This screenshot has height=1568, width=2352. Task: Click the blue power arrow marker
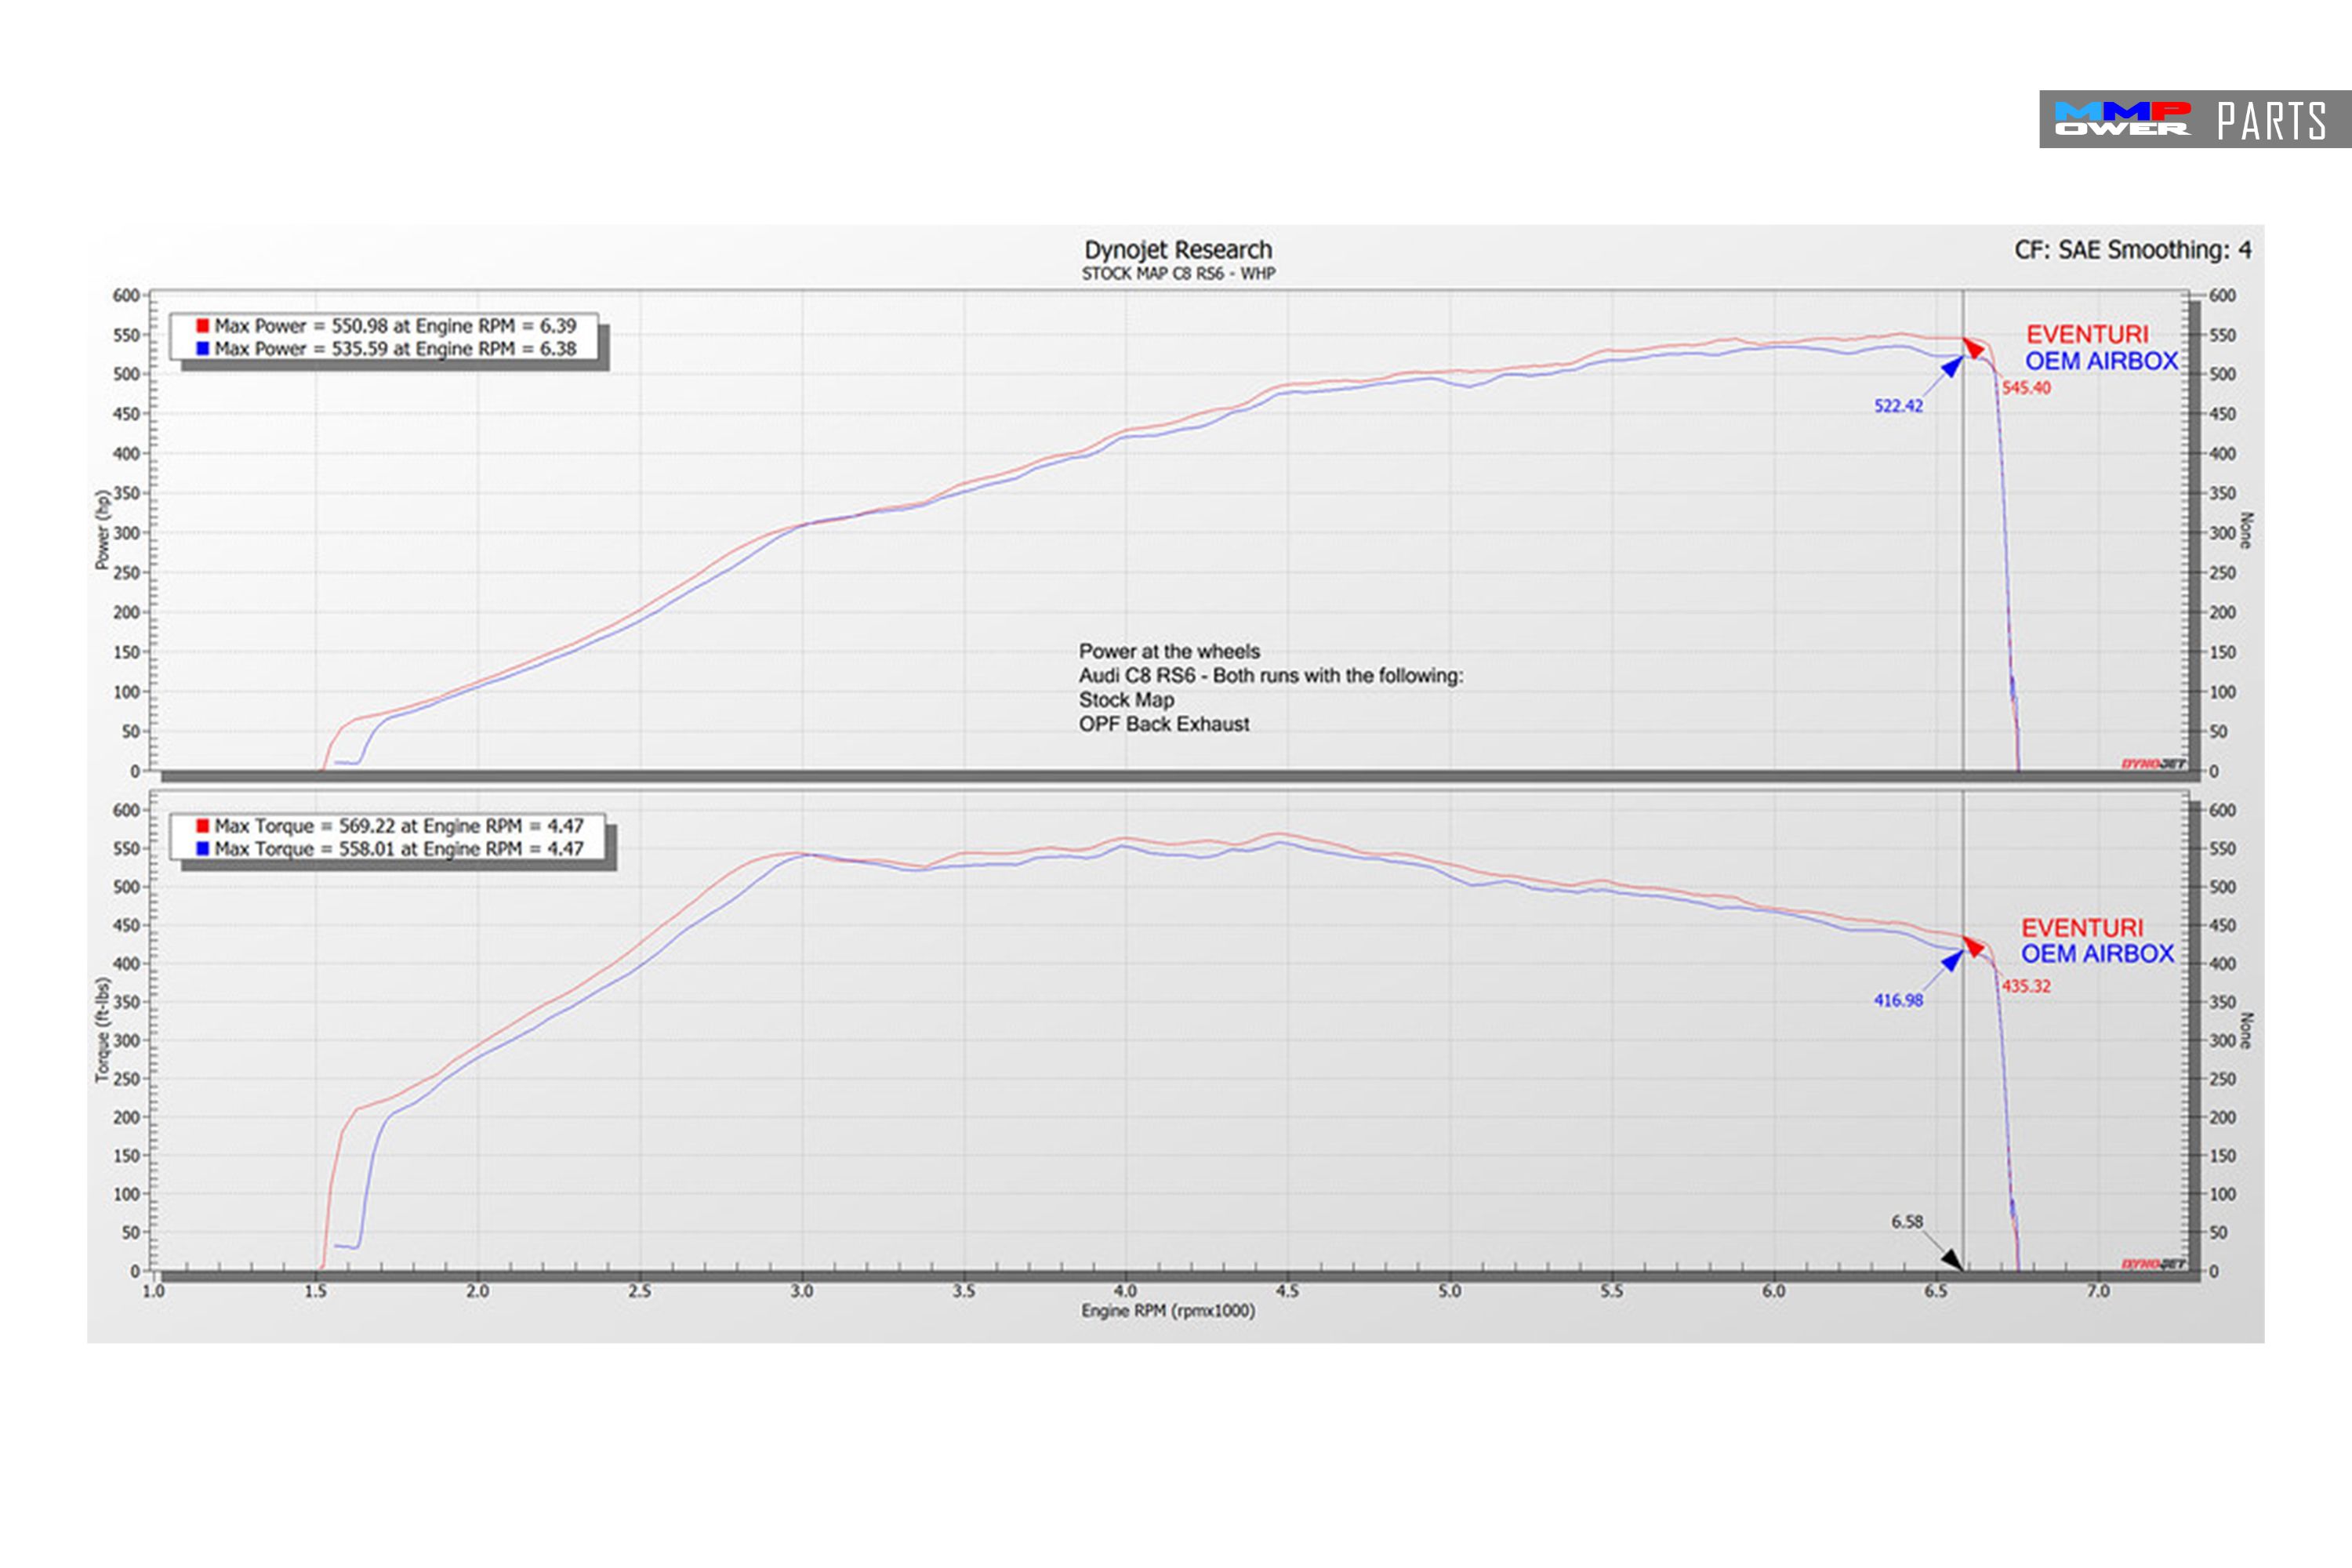(x=1951, y=367)
